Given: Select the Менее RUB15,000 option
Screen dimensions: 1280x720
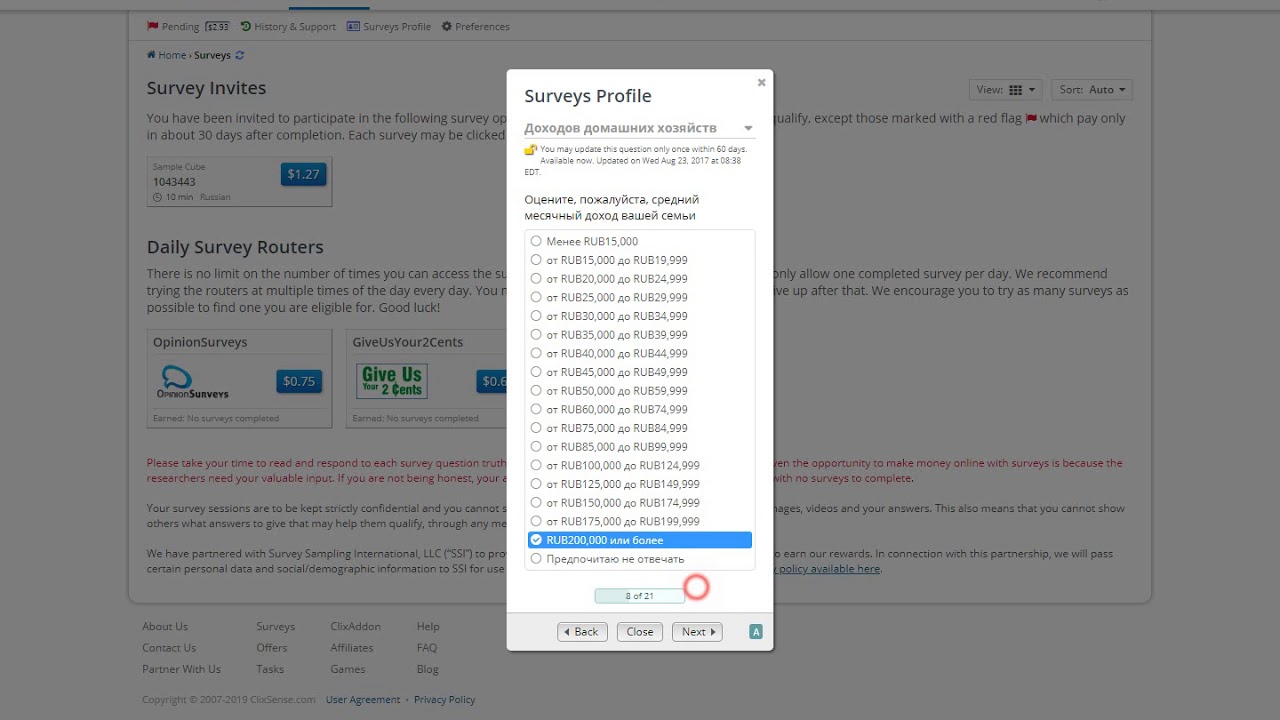Looking at the screenshot, I should coord(640,241).
